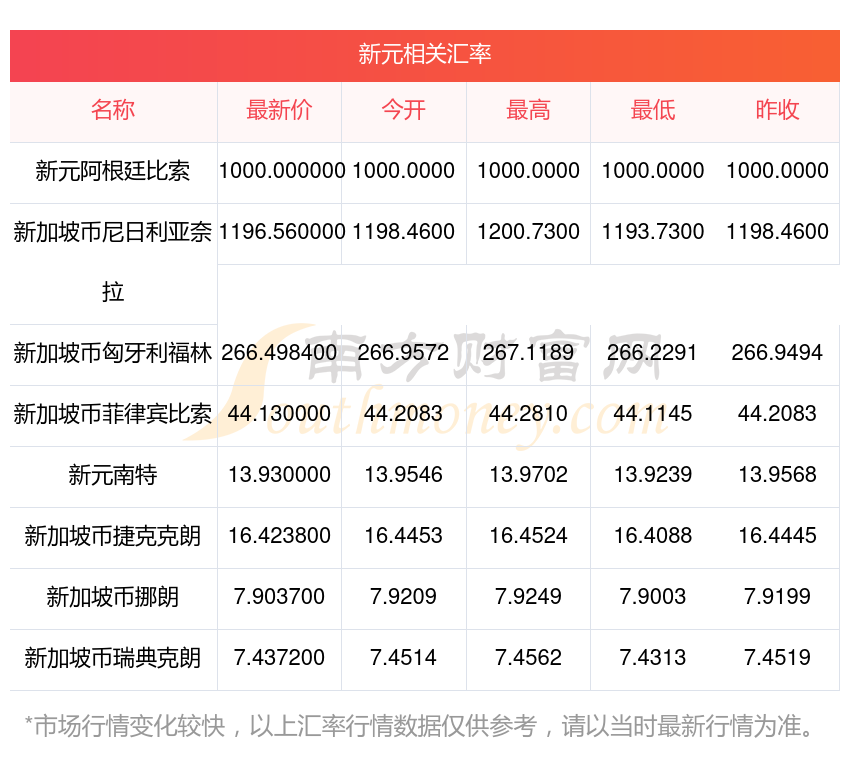Click highest value 7.4562
Viewport: 850px width, 757px height.
pyautogui.click(x=529, y=658)
